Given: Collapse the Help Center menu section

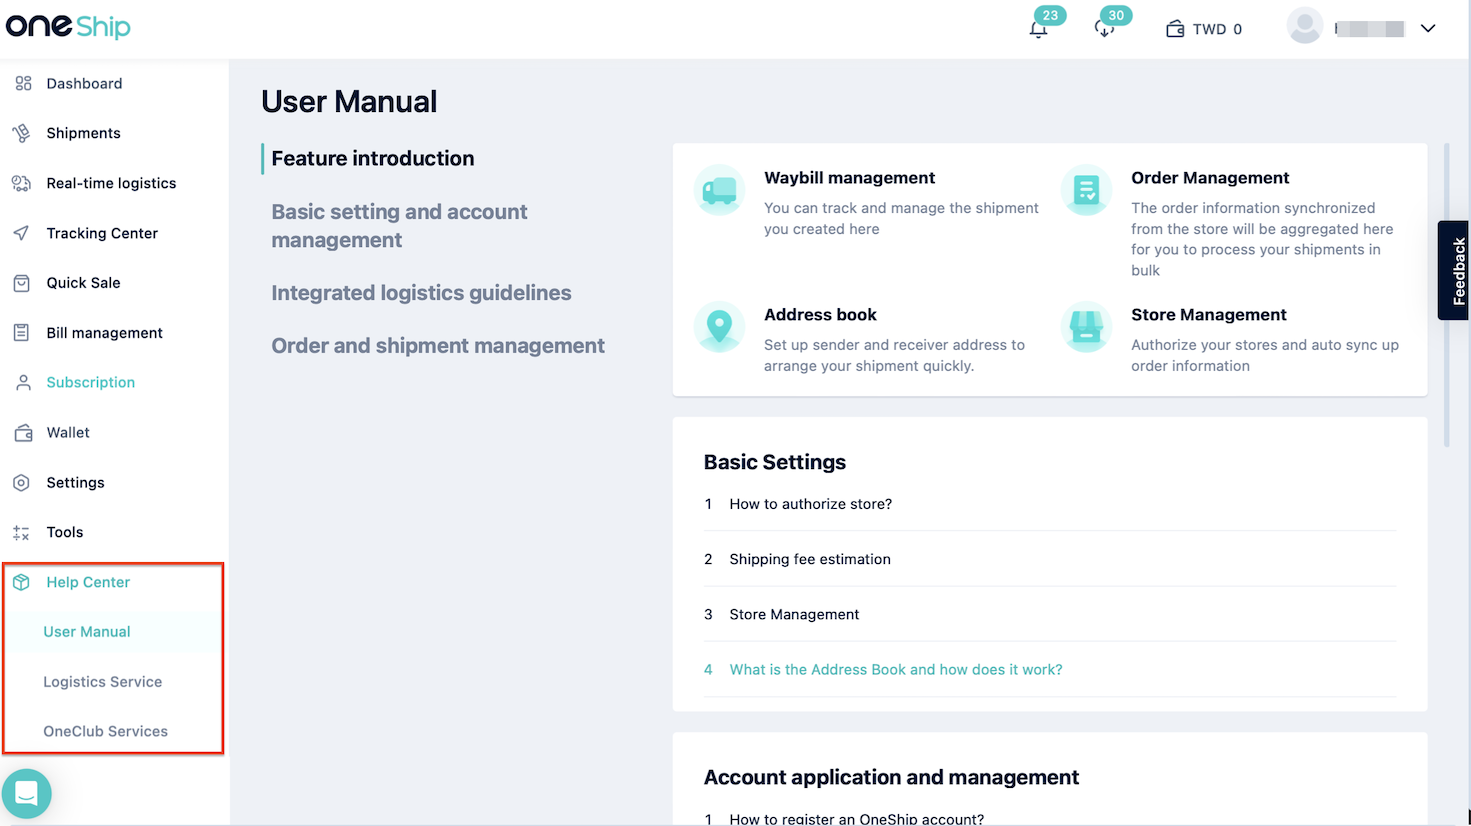Looking at the screenshot, I should 88,582.
